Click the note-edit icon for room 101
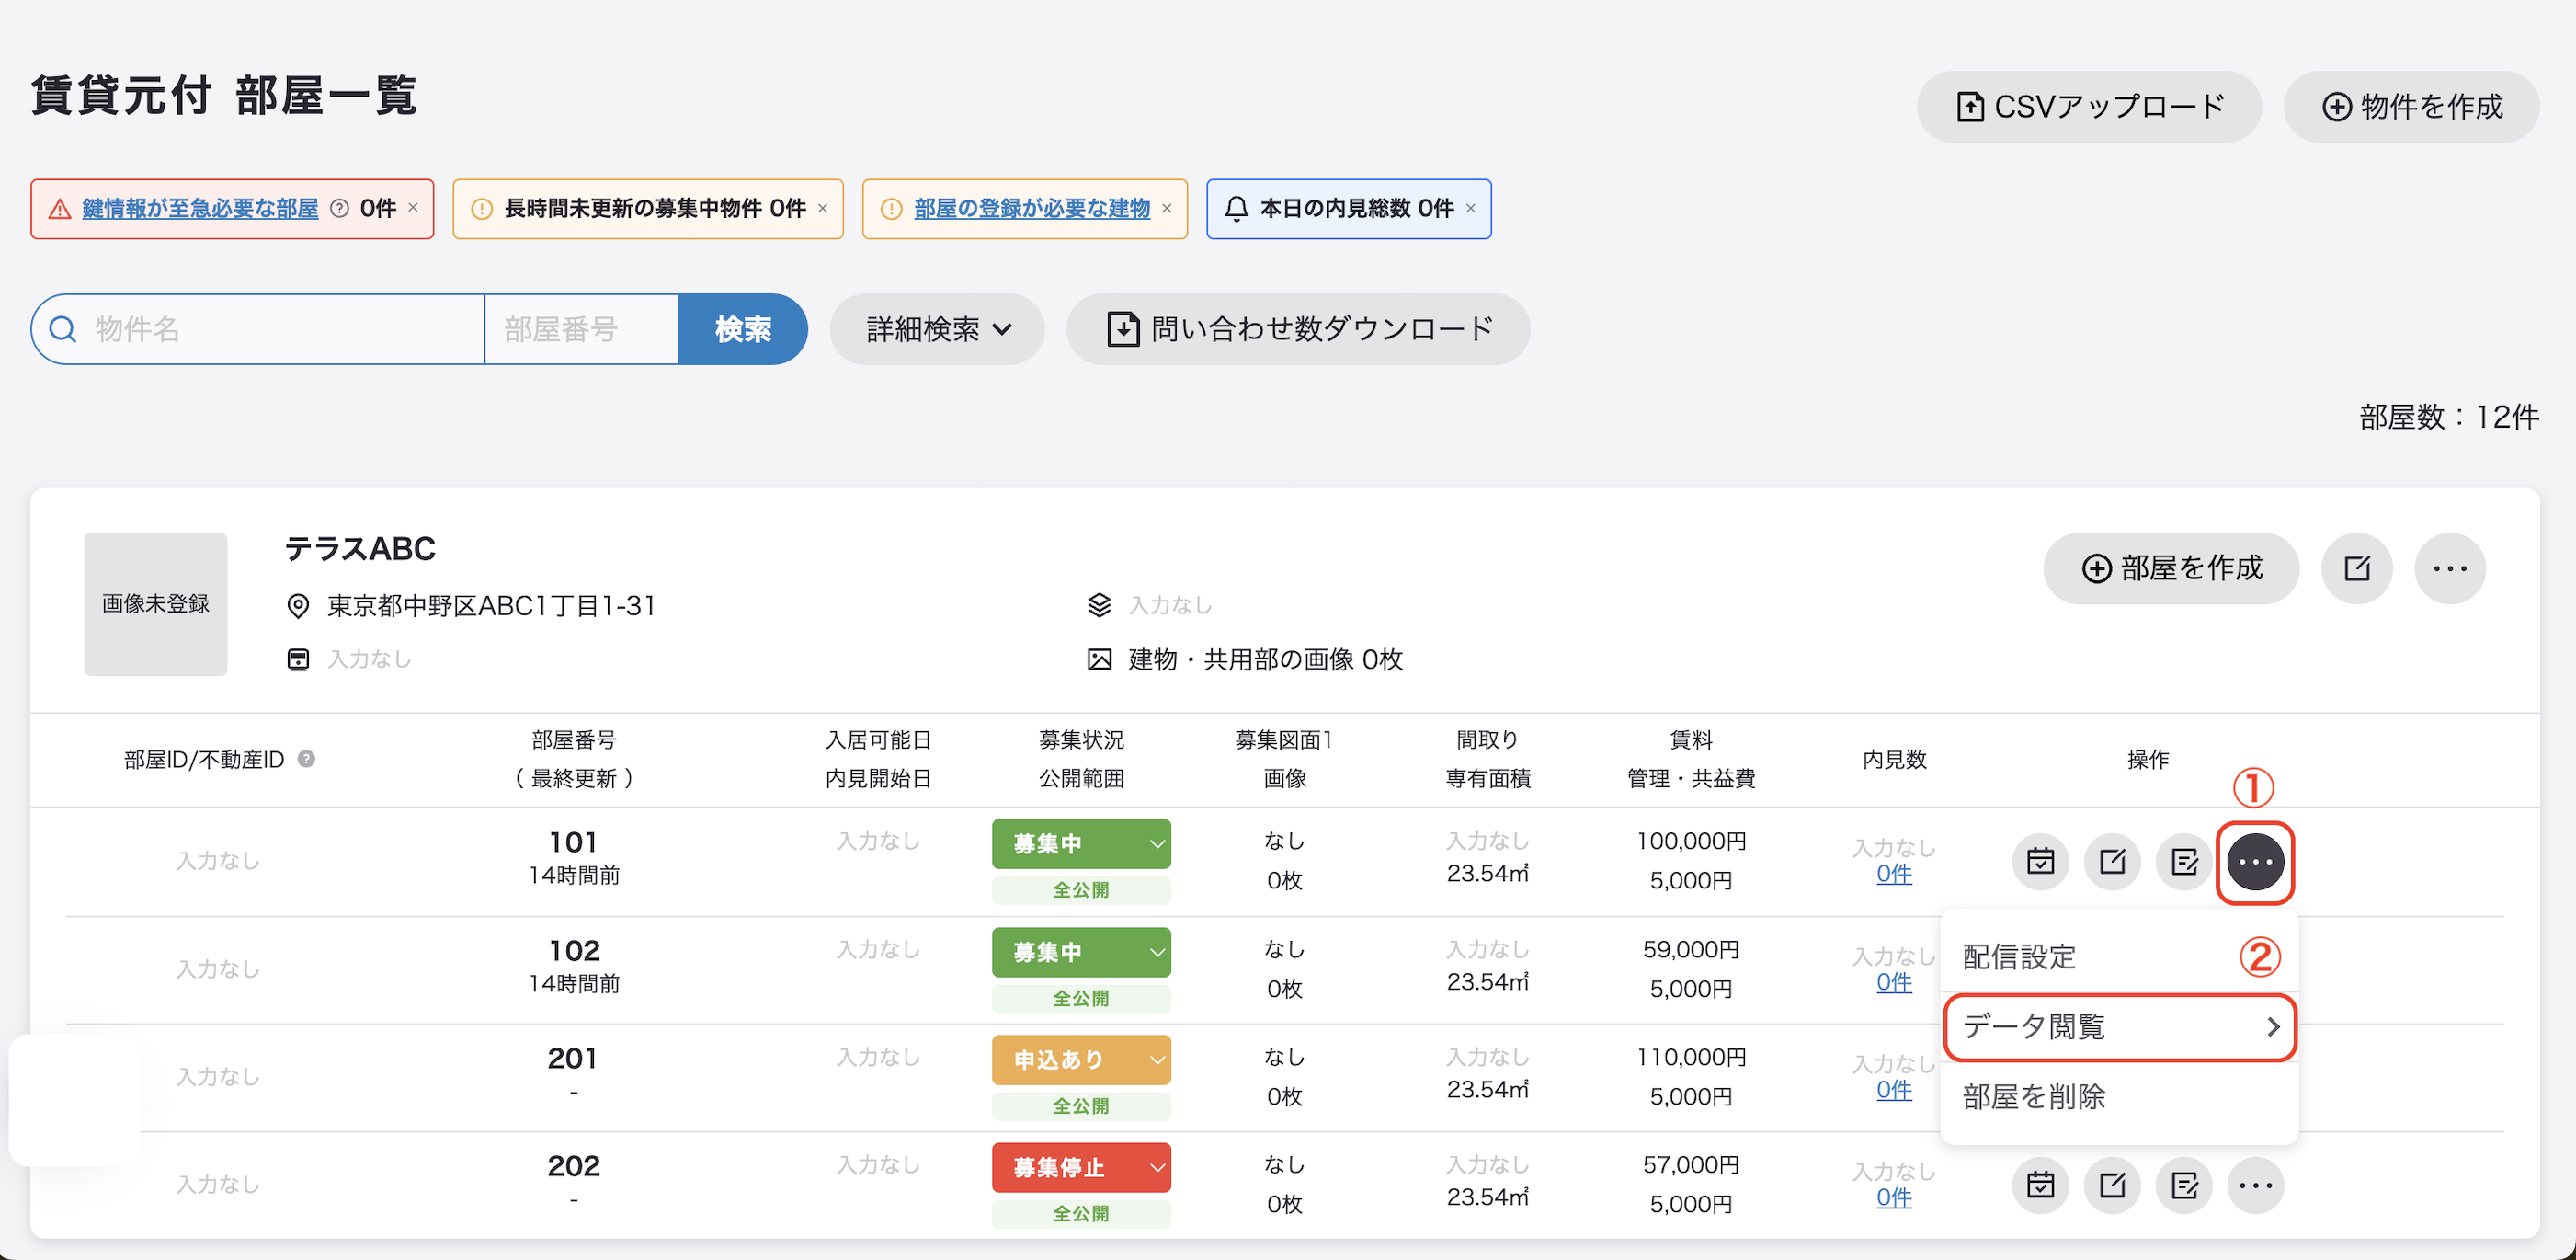The width and height of the screenshot is (2576, 1260). [x=2184, y=861]
